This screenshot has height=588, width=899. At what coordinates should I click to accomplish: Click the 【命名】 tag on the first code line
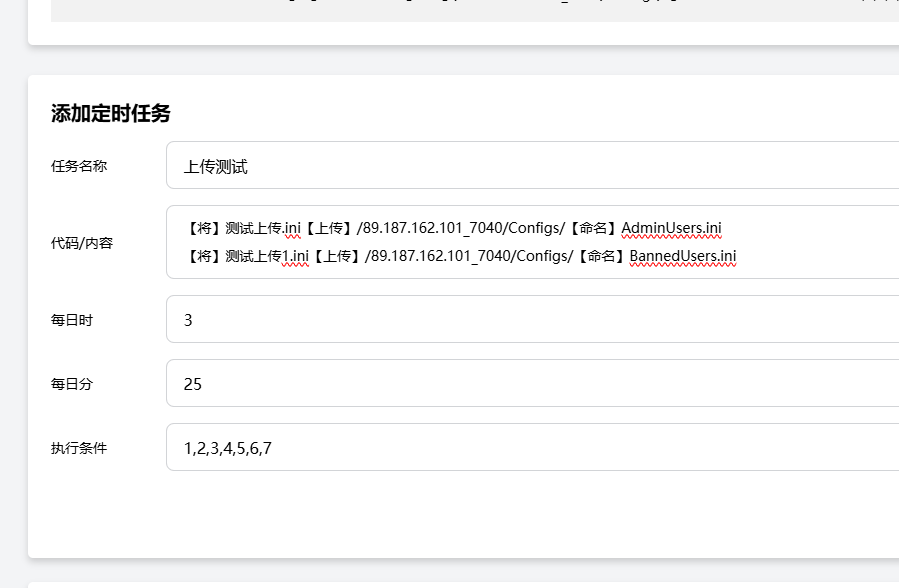click(x=594, y=229)
